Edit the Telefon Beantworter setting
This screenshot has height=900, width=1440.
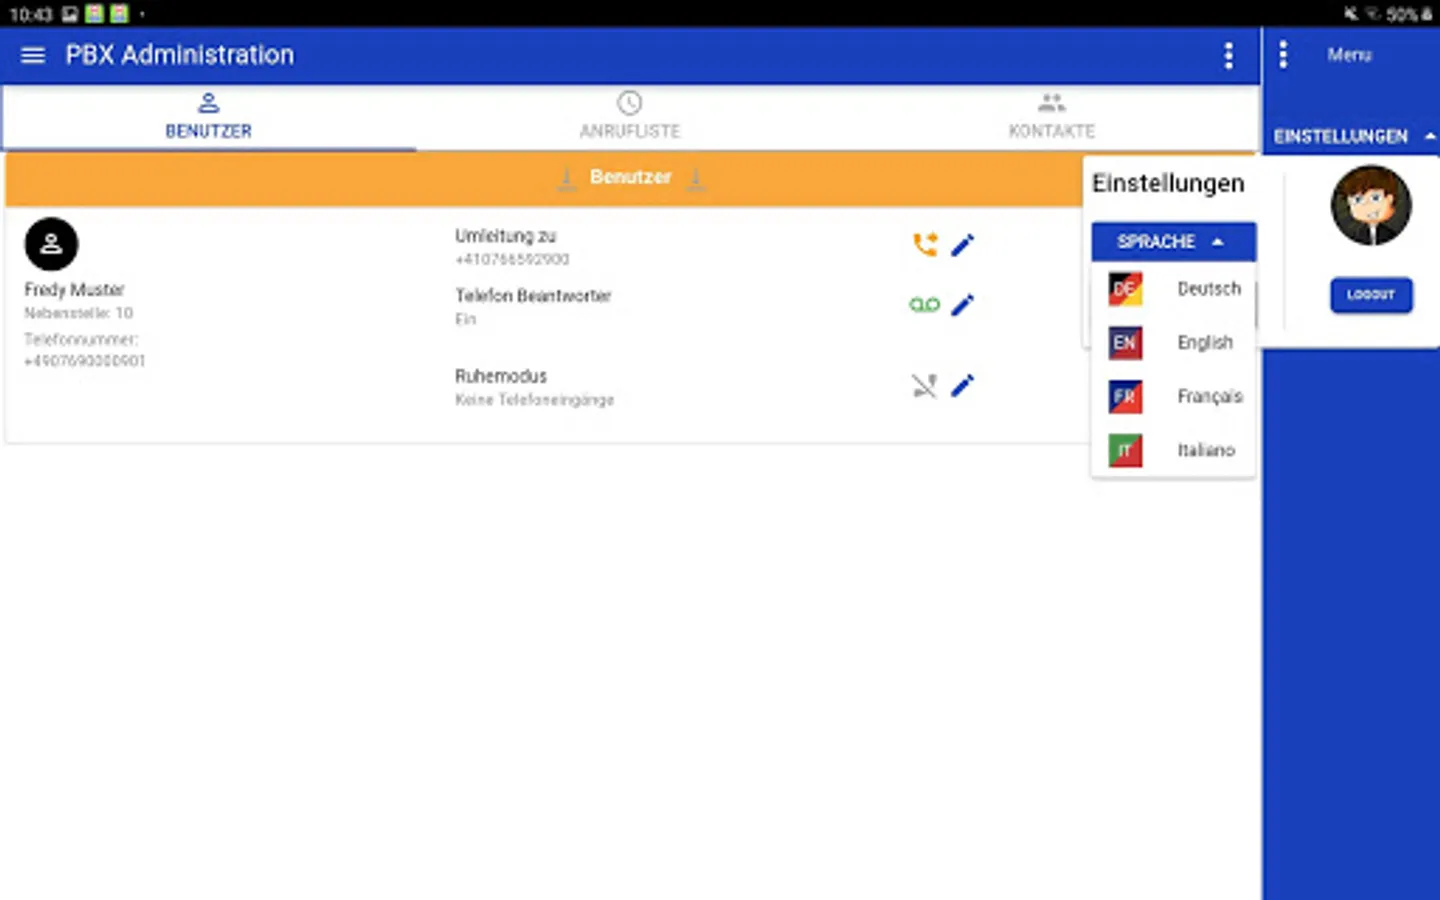(x=963, y=305)
